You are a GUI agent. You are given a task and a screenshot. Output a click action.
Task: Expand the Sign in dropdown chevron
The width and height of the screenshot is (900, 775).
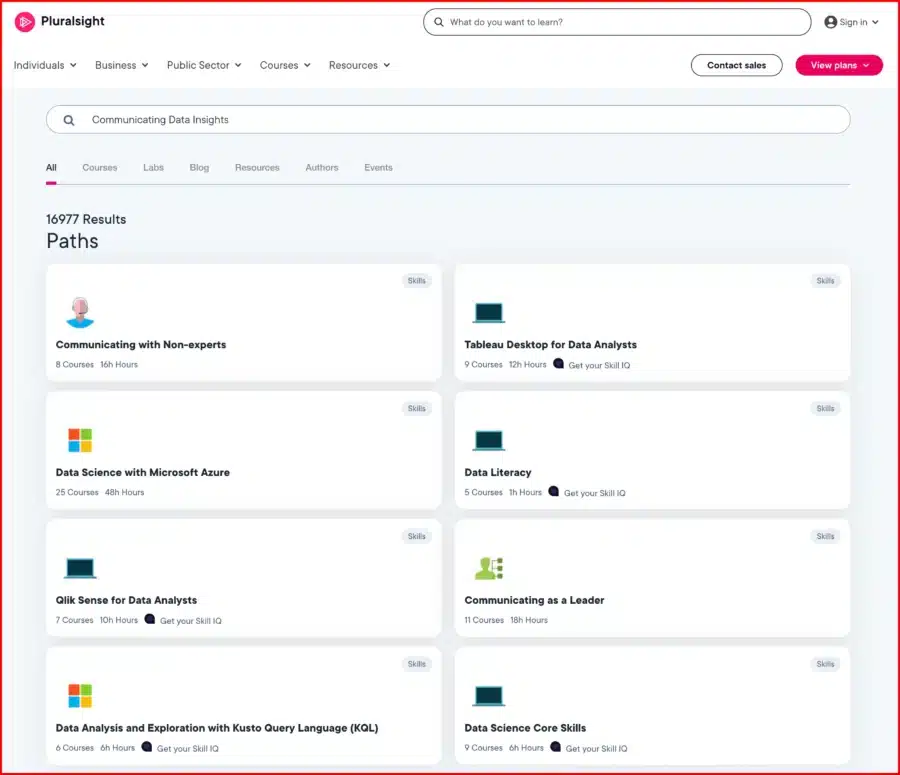coord(875,21)
